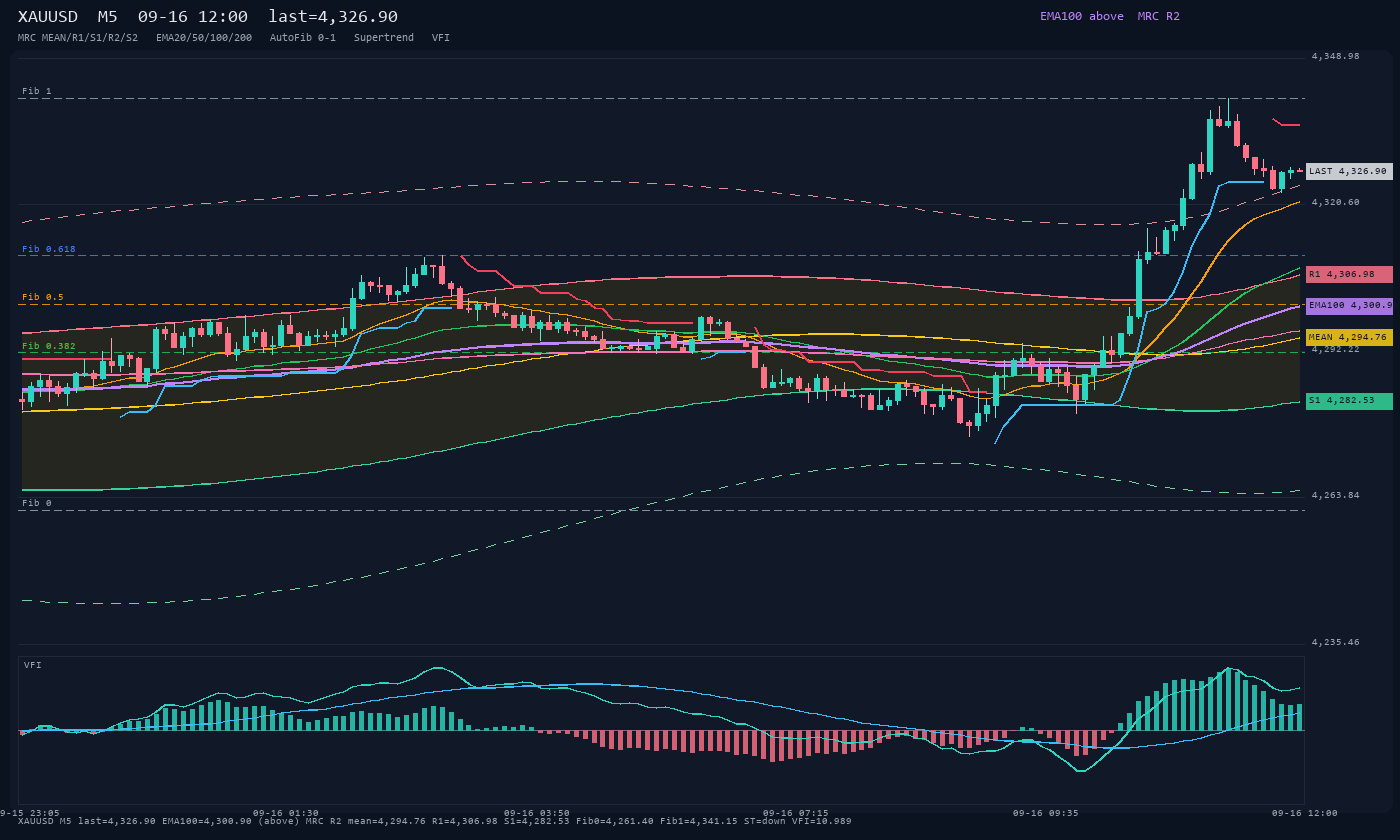The width and height of the screenshot is (1400, 840).
Task: Click "VFI" in the top indicator legend
Action: 441,38
